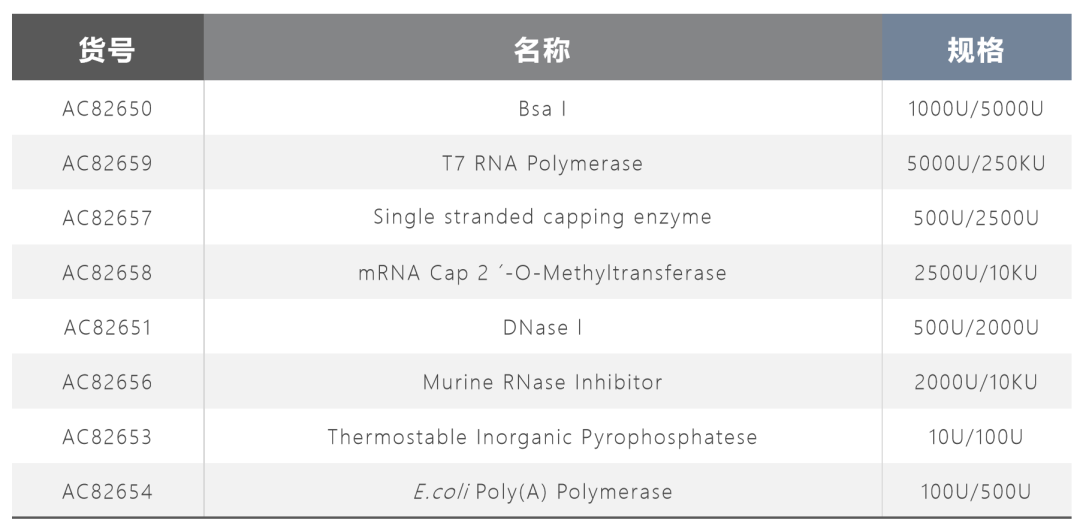Click the 5000U/250KU specification cell

pos(975,163)
